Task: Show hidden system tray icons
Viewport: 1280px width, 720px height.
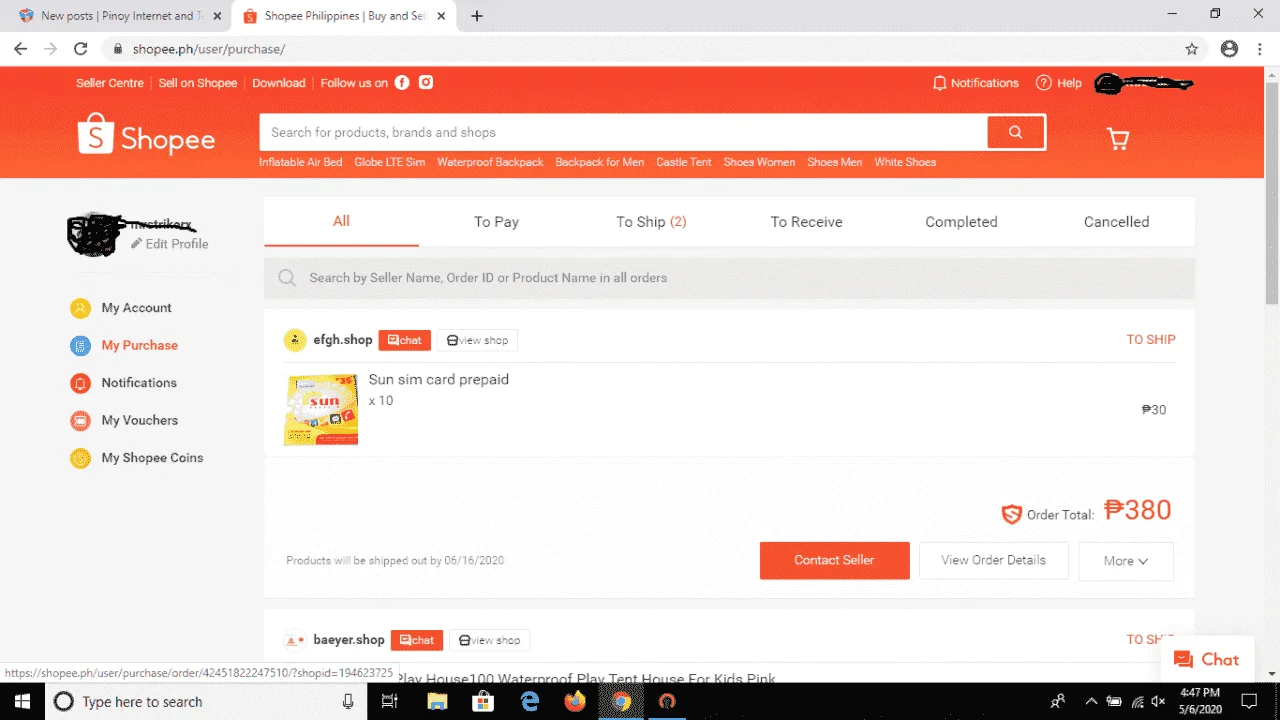Action: tap(1091, 701)
